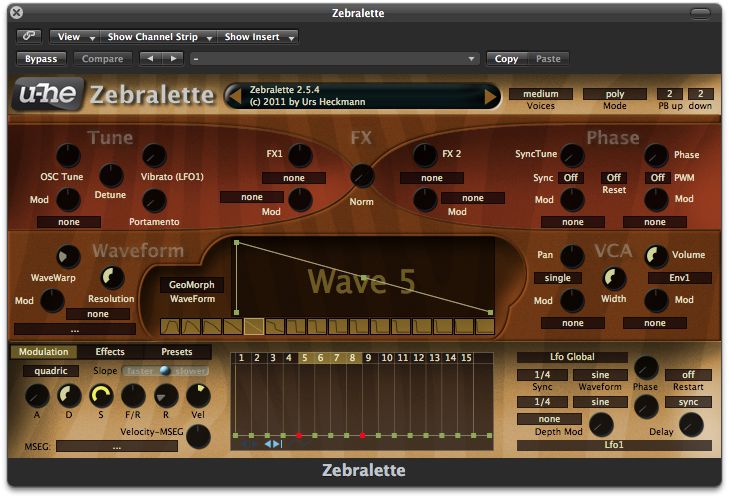The height and width of the screenshot is (498, 729).
Task: Click the Phase knob in Phase section
Action: [x=656, y=156]
